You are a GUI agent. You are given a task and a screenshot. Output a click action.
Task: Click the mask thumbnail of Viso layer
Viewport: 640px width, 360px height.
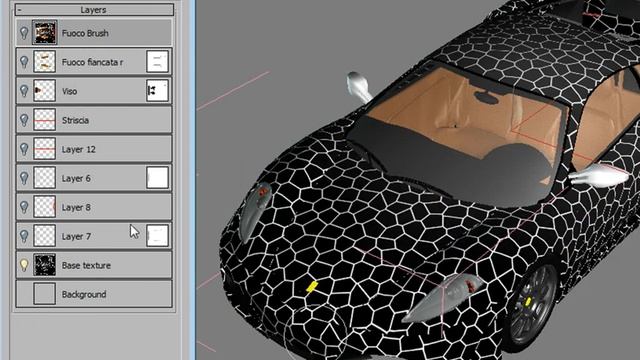click(x=158, y=91)
